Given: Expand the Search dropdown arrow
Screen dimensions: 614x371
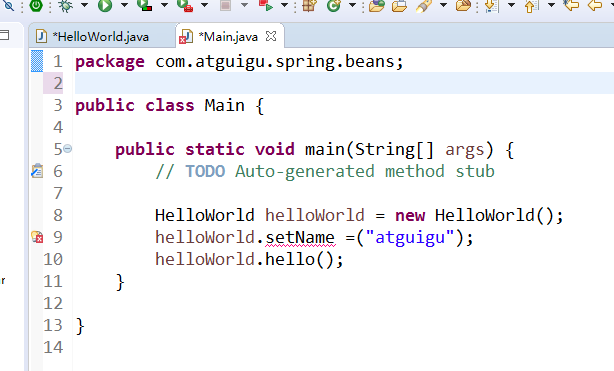Looking at the screenshot, I should pyautogui.click(x=443, y=5).
